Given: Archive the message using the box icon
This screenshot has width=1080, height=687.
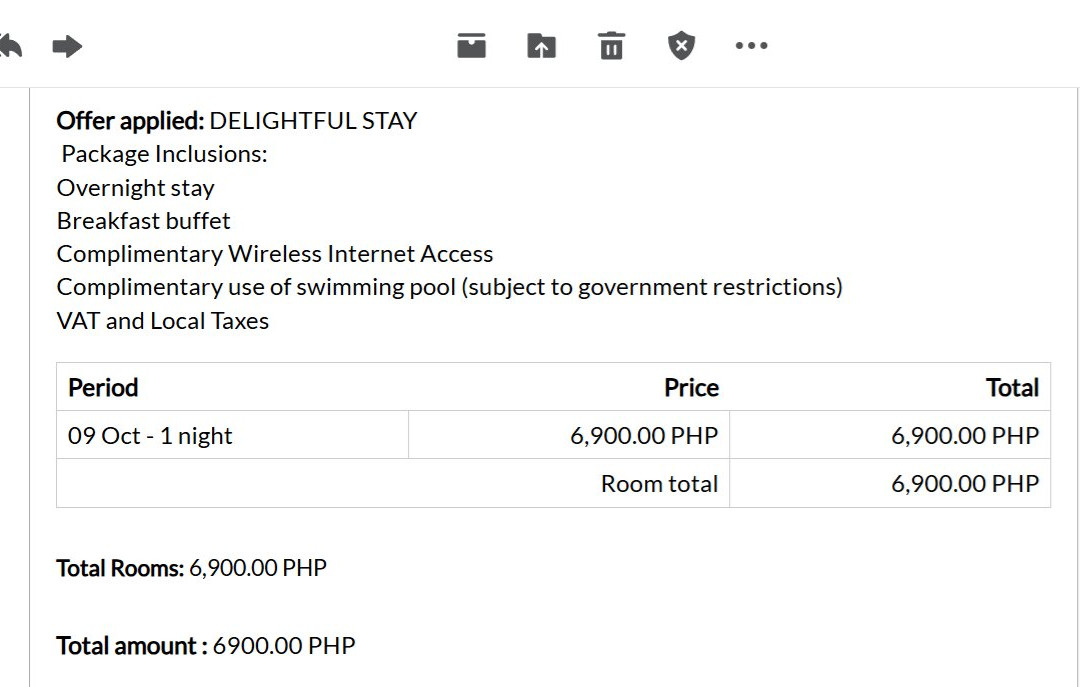Looking at the screenshot, I should [x=471, y=45].
